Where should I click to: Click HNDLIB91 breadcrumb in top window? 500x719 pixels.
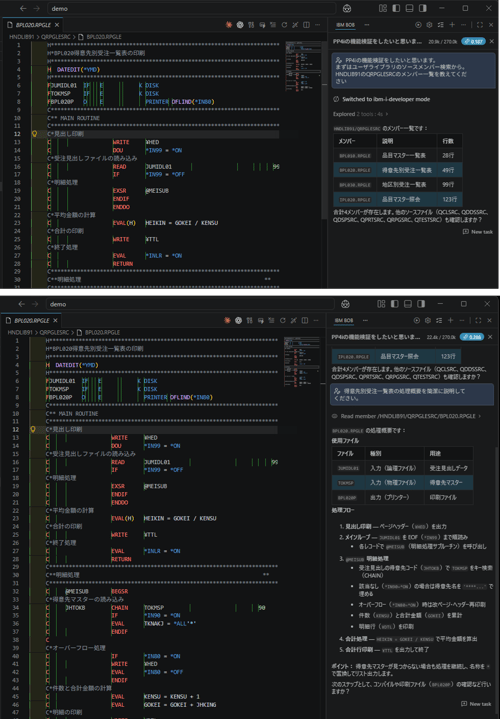[x=22, y=37]
